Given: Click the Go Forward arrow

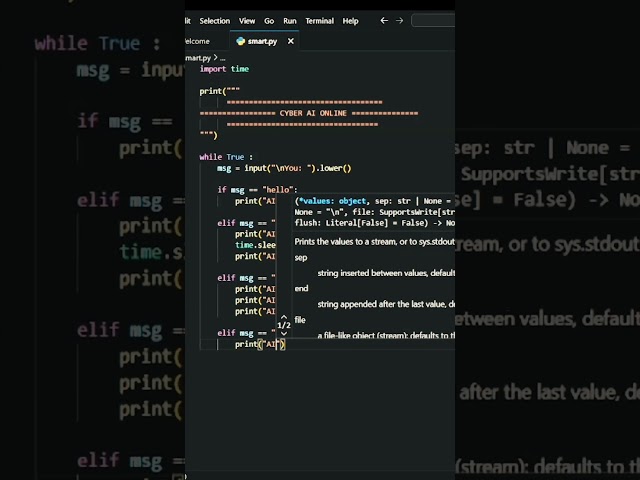Looking at the screenshot, I should point(400,20).
